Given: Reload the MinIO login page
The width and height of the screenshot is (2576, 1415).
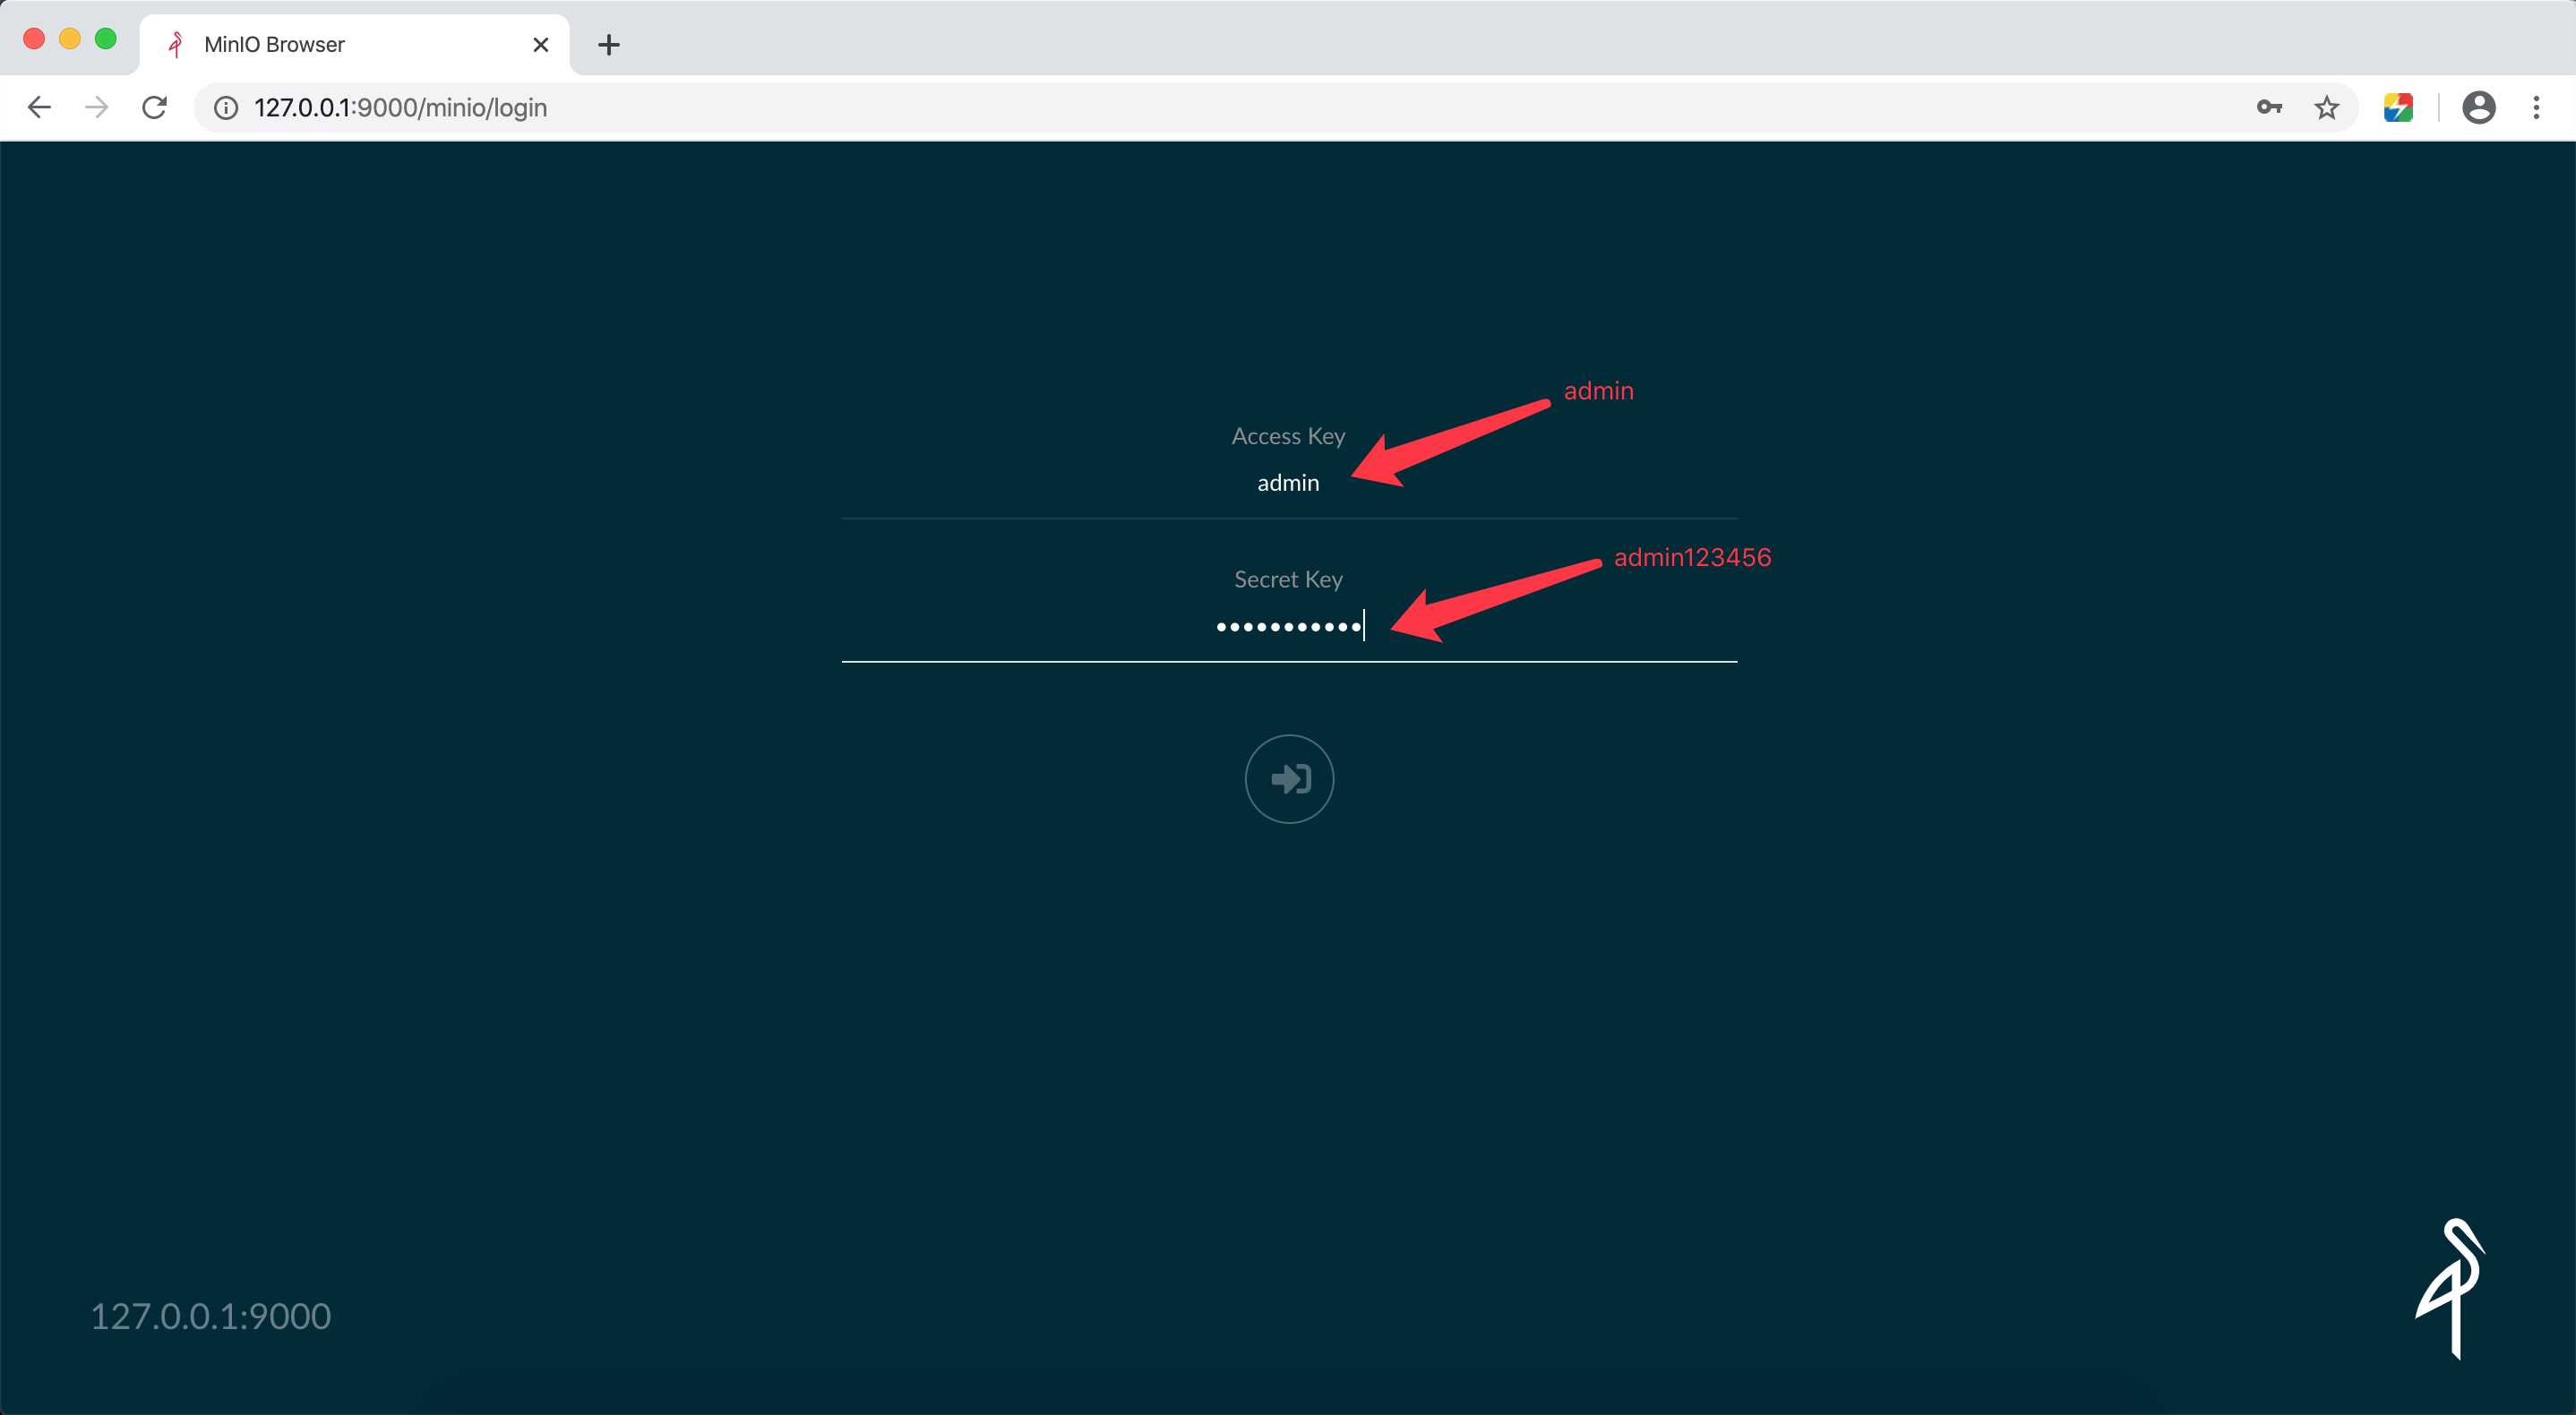Looking at the screenshot, I should click(154, 107).
